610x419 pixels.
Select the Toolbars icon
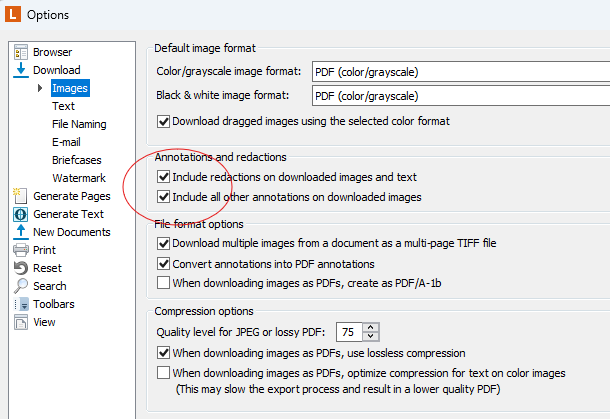21,304
